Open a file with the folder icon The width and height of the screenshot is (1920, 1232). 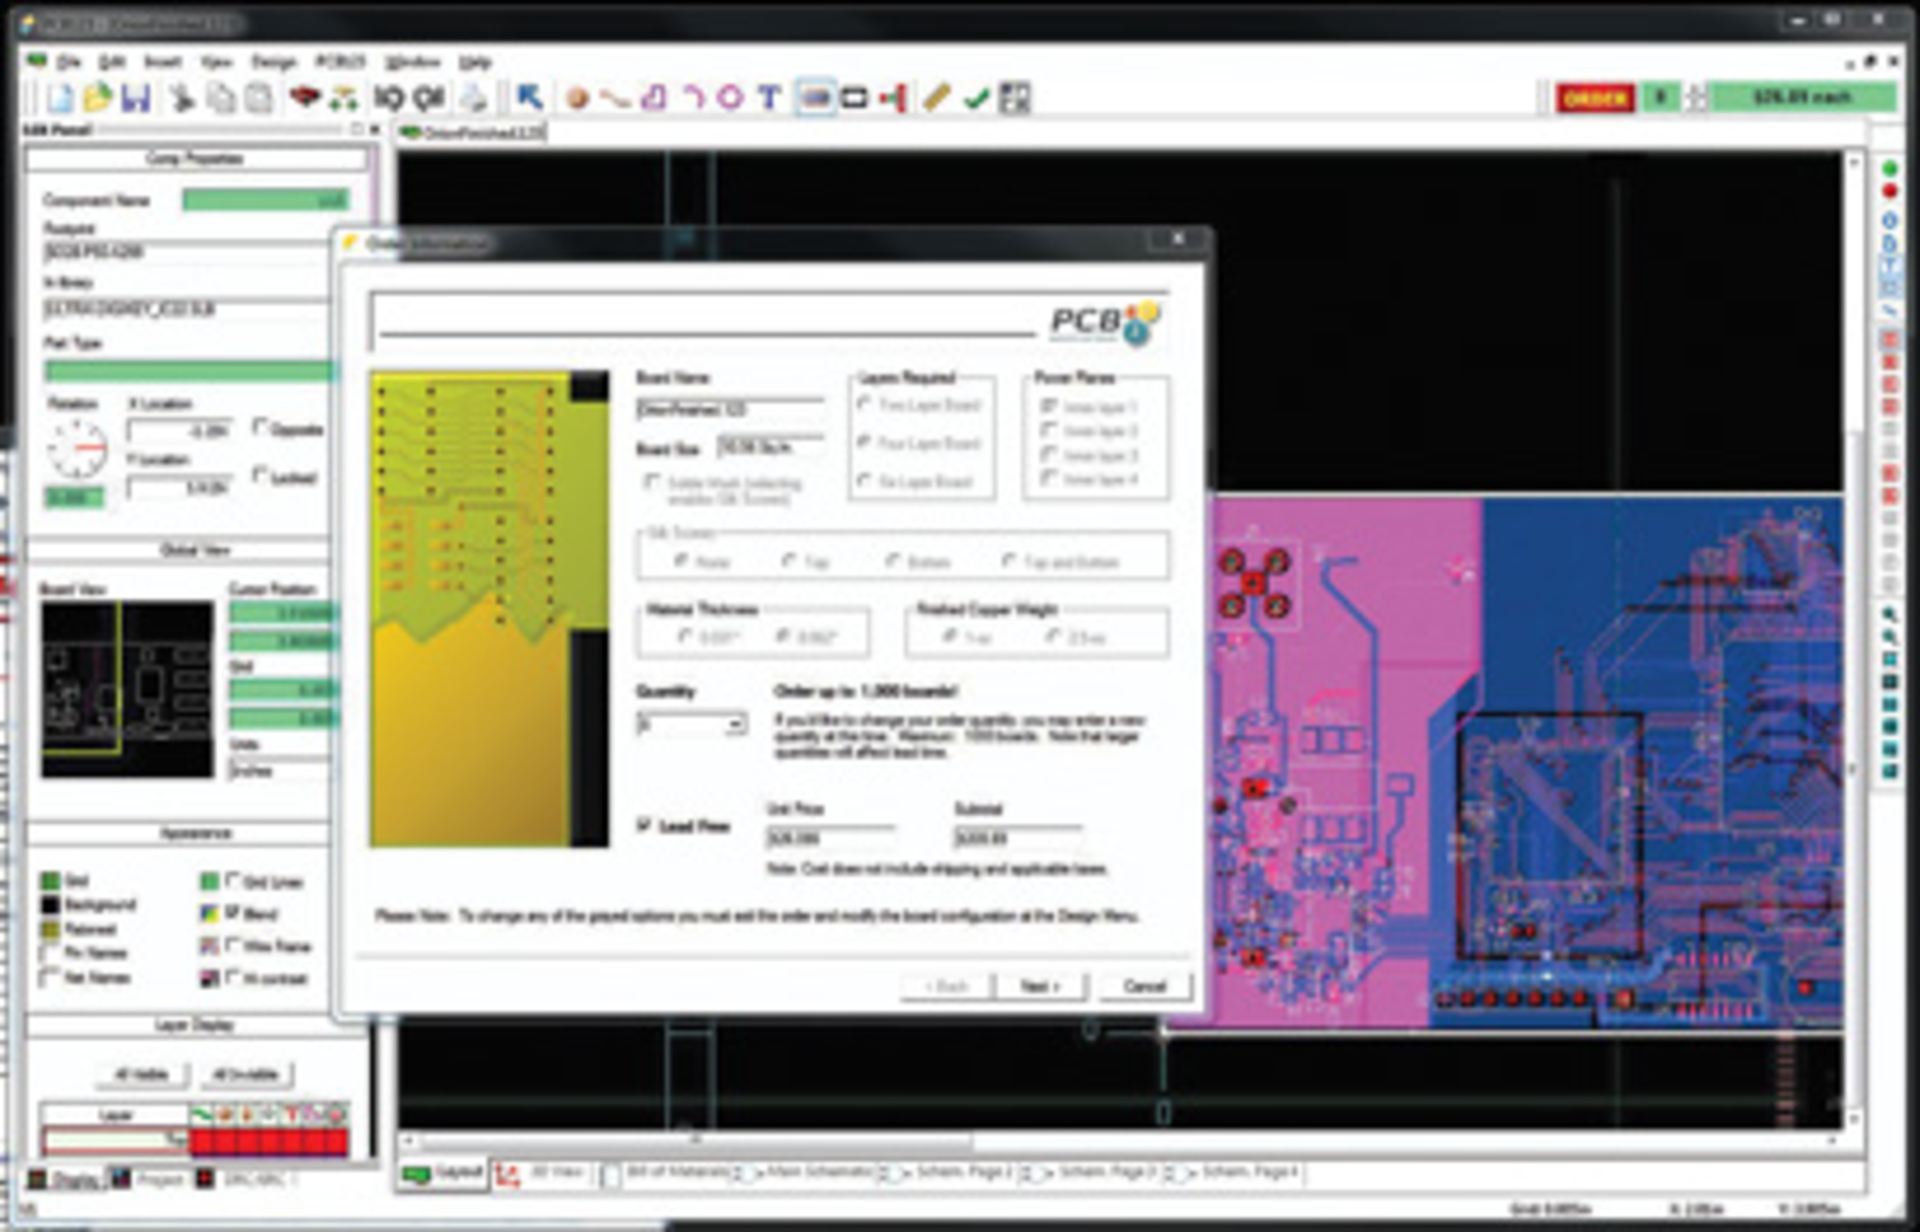98,98
